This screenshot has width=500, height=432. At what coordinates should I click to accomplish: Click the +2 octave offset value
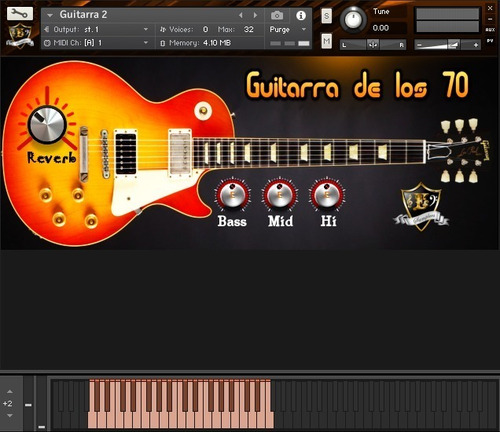(x=7, y=404)
